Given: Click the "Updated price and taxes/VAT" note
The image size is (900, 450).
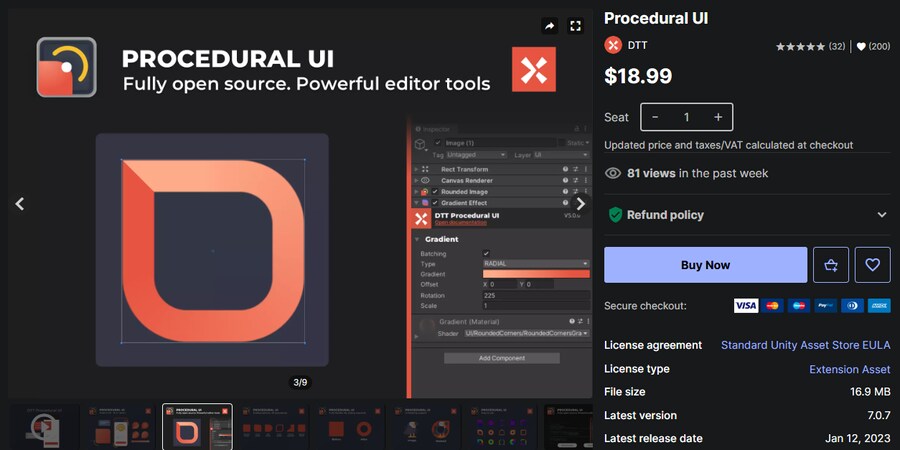Looking at the screenshot, I should (729, 145).
